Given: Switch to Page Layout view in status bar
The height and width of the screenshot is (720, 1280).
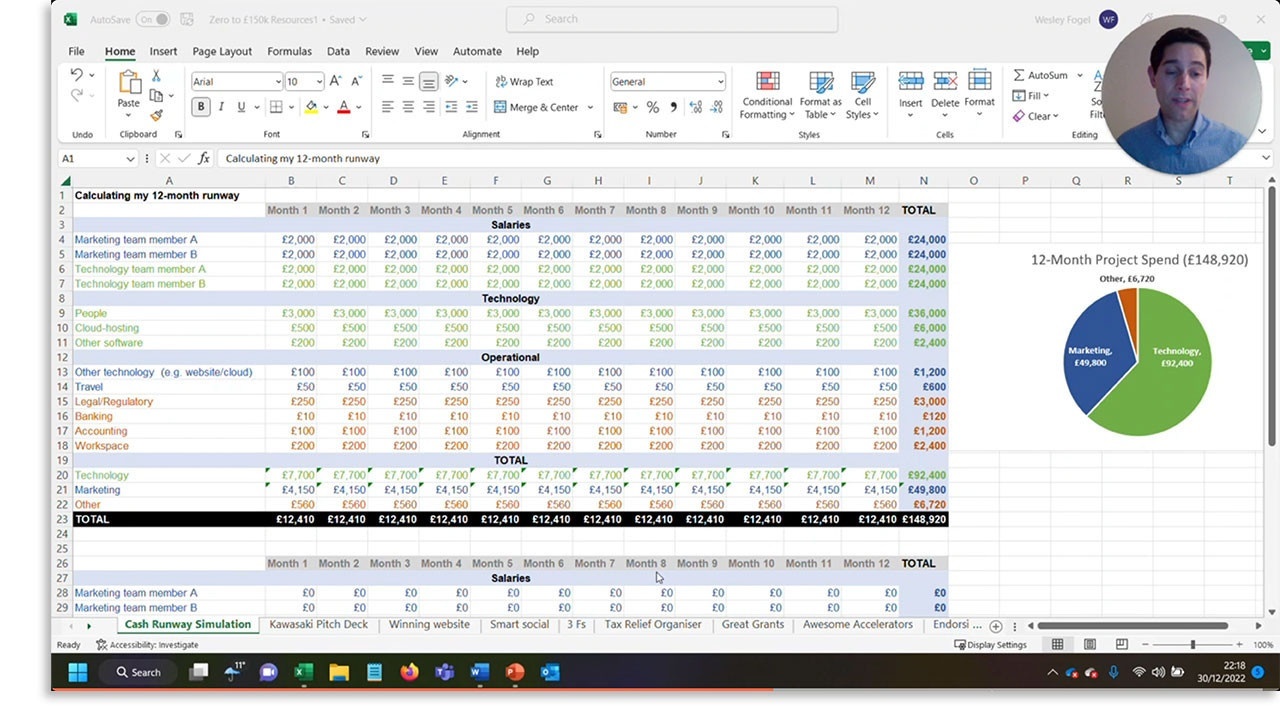Looking at the screenshot, I should 1090,645.
